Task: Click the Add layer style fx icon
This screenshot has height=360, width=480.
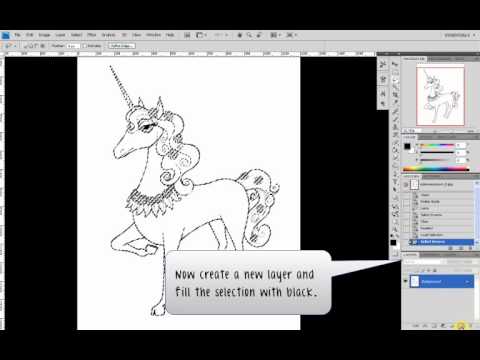Action: (425, 325)
